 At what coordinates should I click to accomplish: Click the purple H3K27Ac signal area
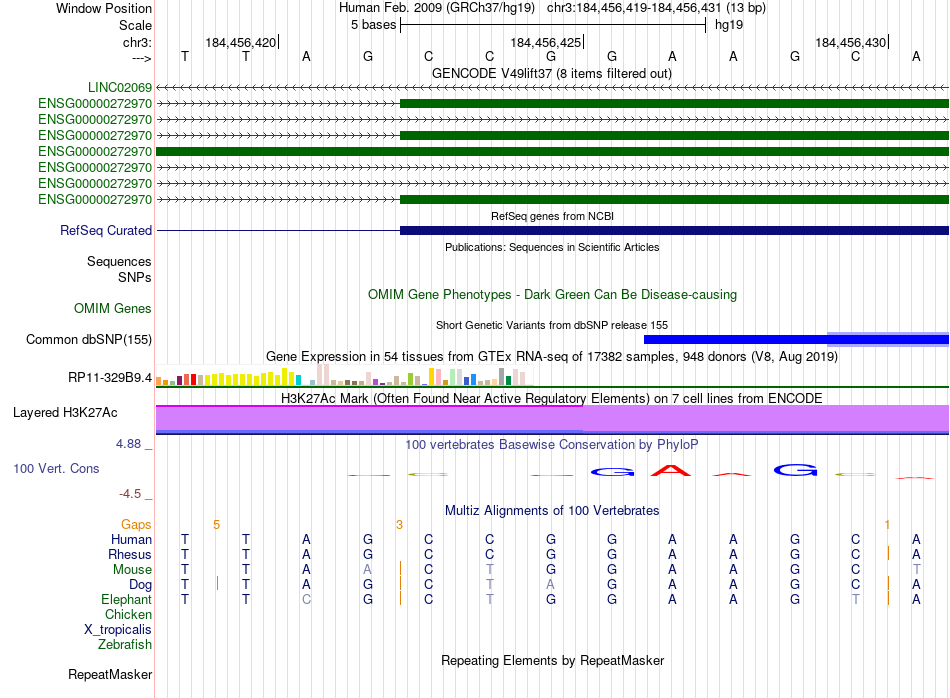pyautogui.click(x=552, y=419)
